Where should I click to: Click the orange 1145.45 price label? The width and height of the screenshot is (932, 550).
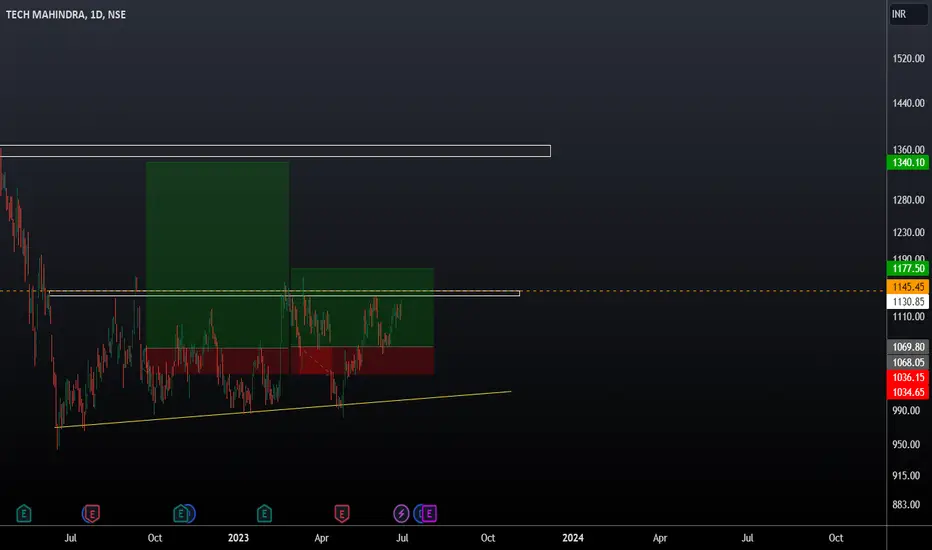[908, 287]
